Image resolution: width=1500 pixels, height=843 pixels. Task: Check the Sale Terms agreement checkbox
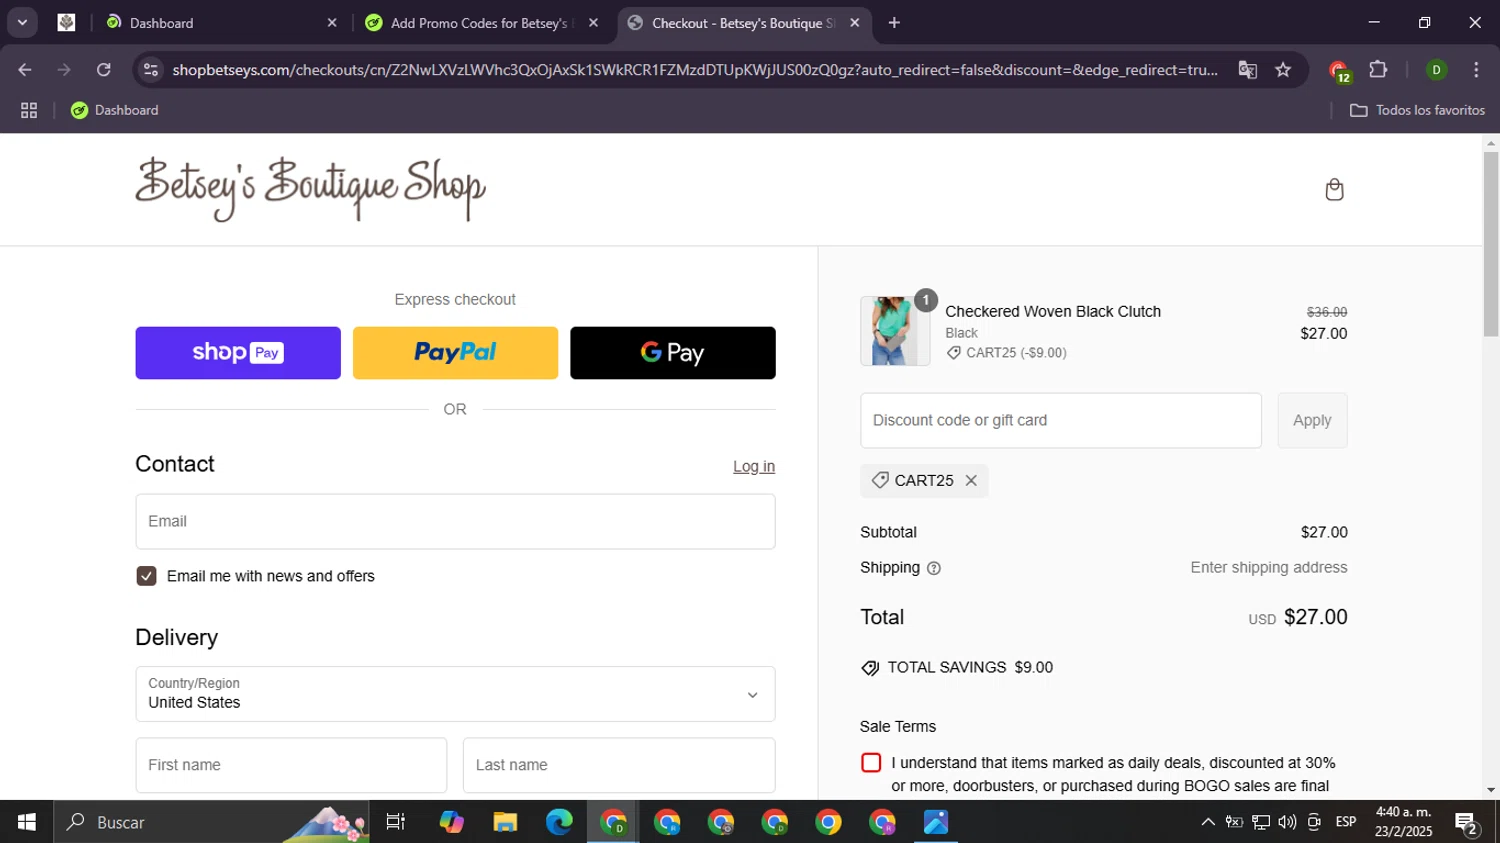[x=871, y=763]
